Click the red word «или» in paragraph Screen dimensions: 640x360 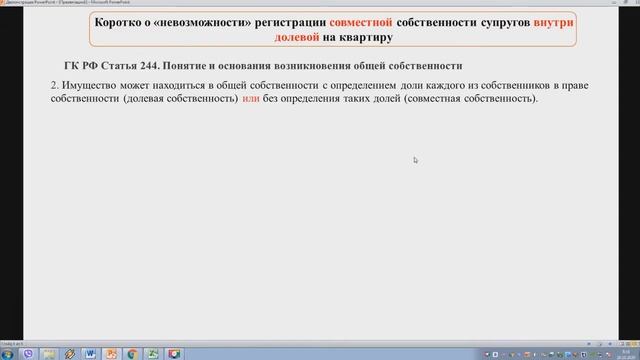click(251, 98)
